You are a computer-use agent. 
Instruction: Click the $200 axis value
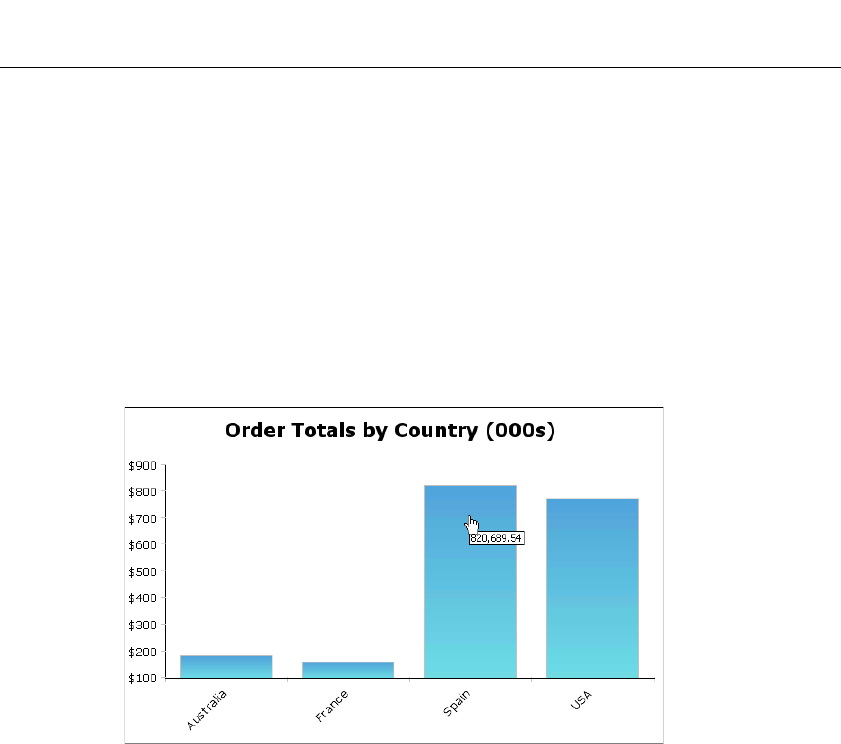(x=142, y=652)
